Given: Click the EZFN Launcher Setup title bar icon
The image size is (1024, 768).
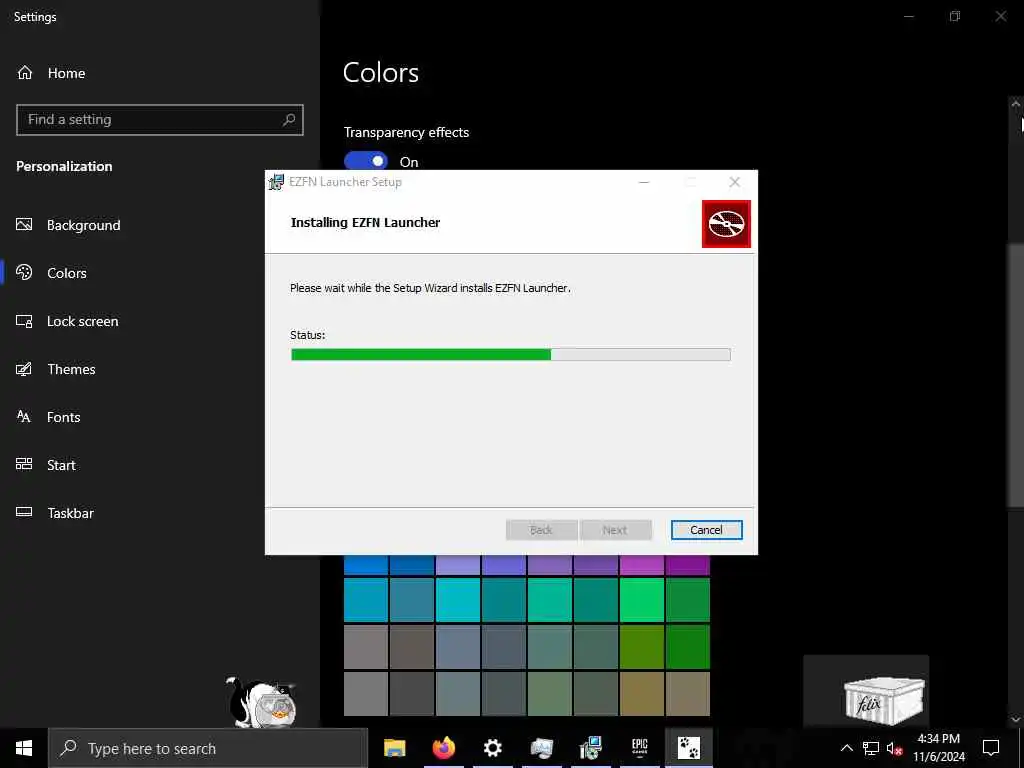Looking at the screenshot, I should pos(276,182).
